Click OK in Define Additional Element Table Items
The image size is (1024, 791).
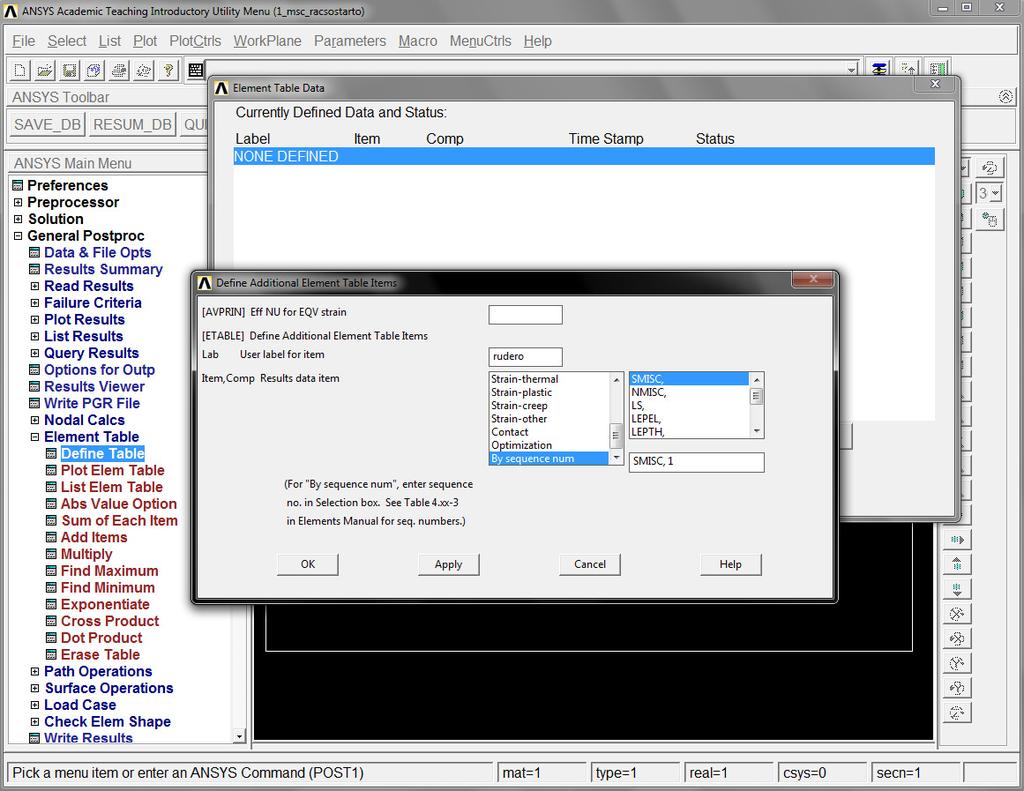click(308, 564)
